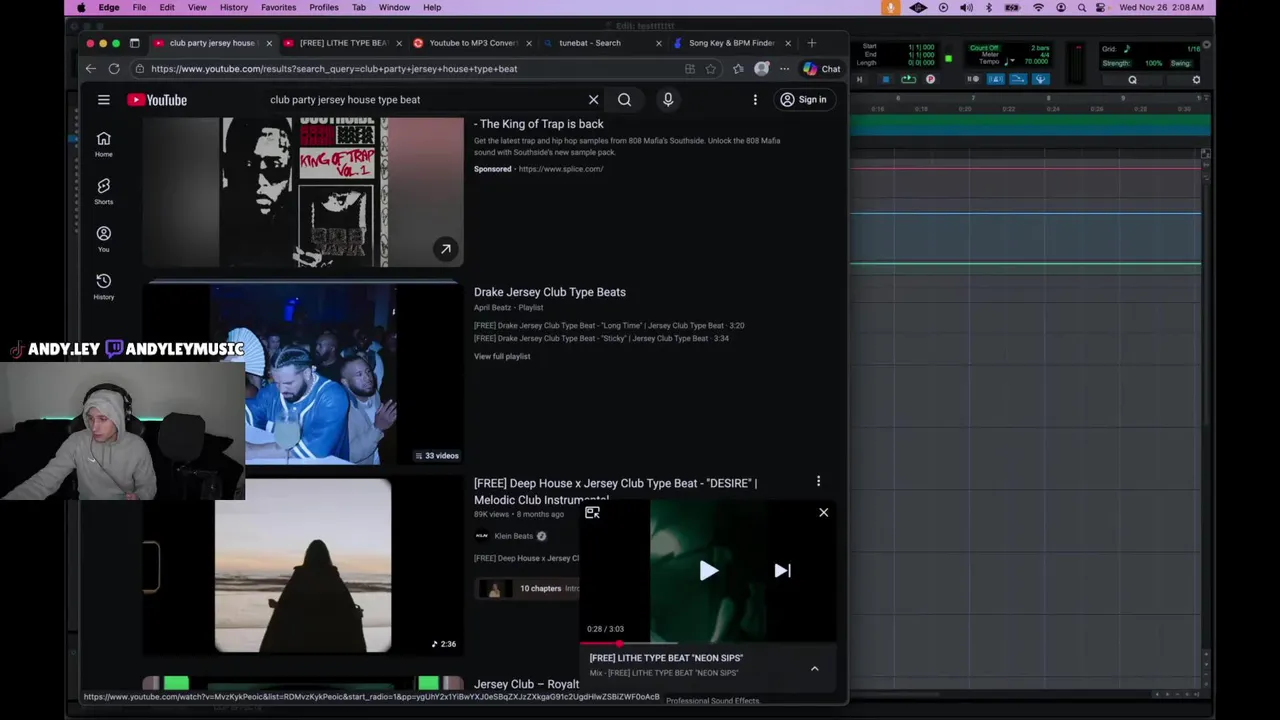Open the Profiles menu in menu bar

(324, 7)
